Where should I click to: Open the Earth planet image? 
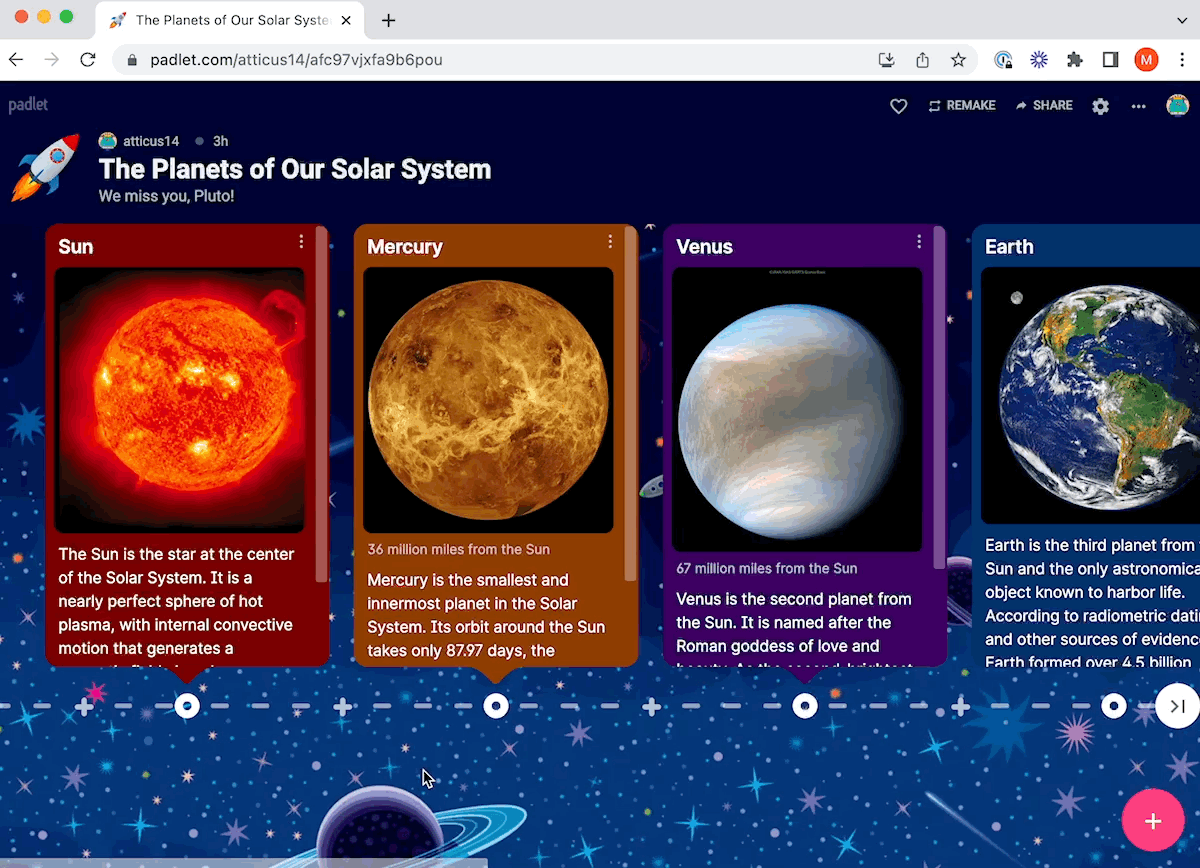click(1090, 395)
